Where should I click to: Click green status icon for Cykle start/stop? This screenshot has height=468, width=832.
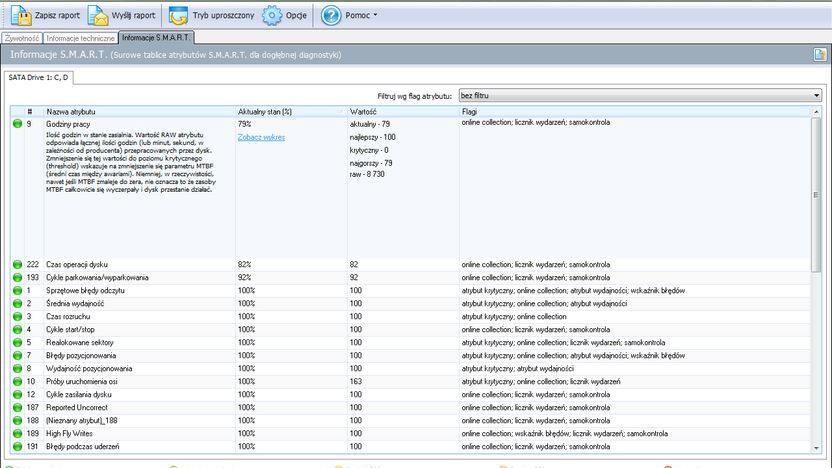[x=18, y=330]
